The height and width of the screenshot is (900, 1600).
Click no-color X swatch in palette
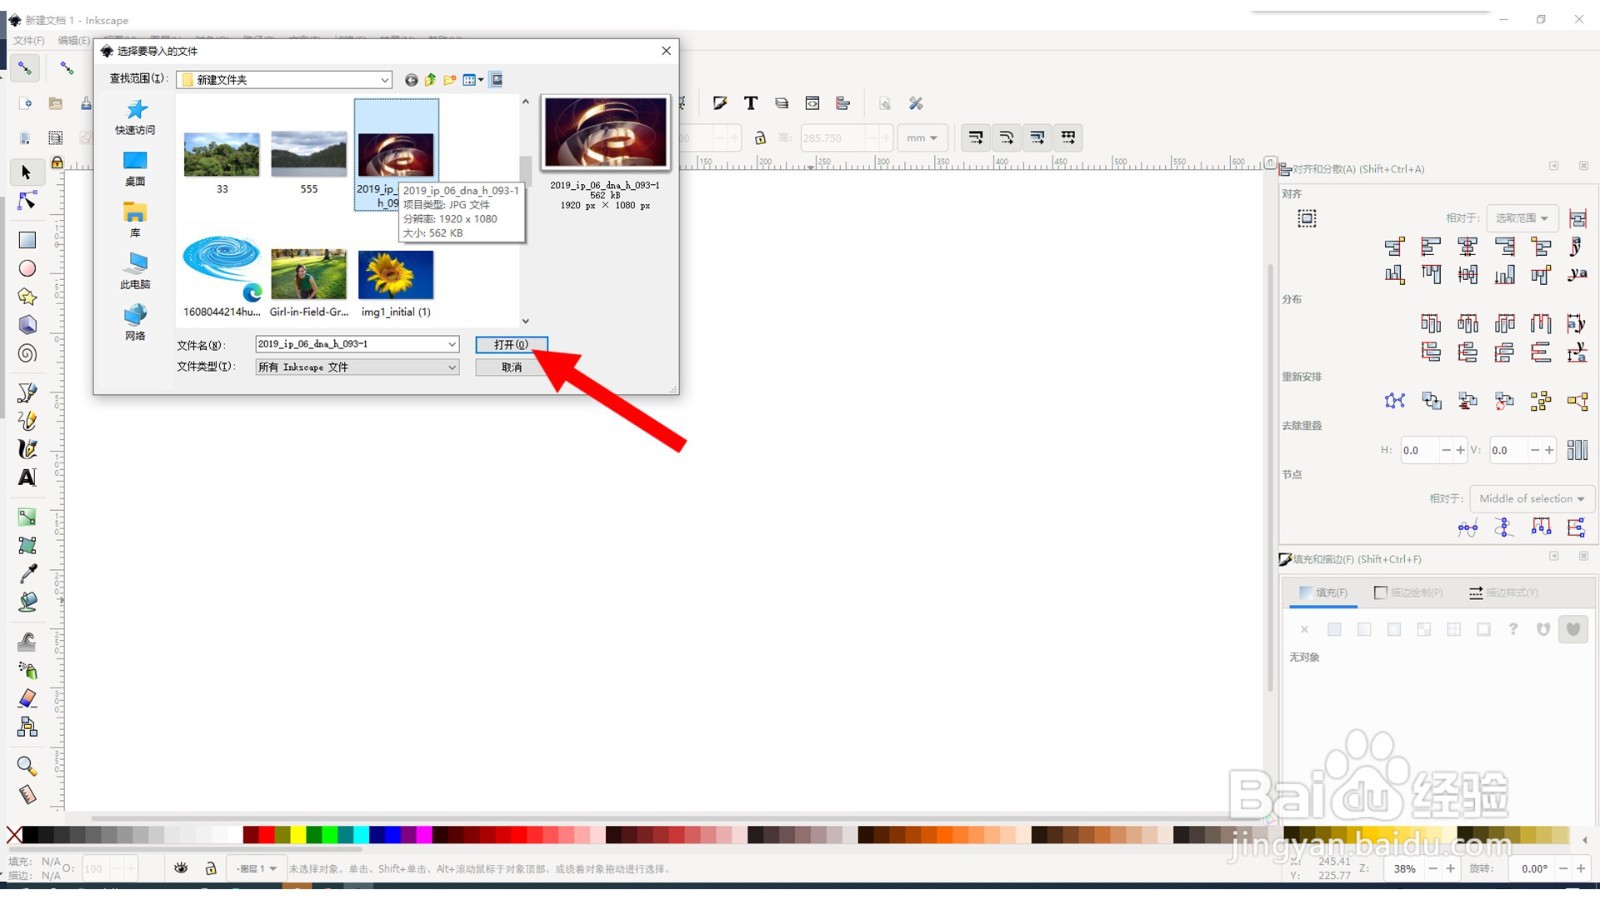[14, 835]
